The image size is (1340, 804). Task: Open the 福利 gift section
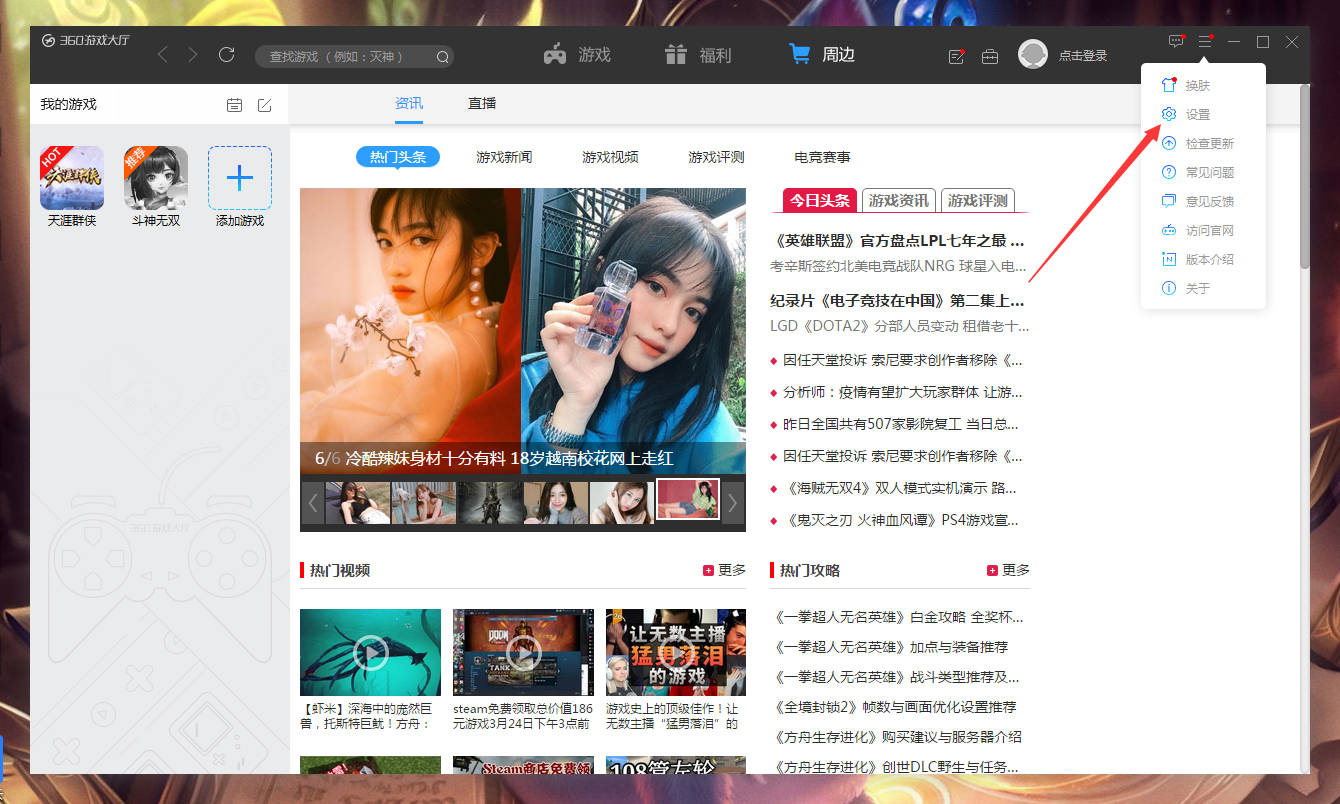697,54
